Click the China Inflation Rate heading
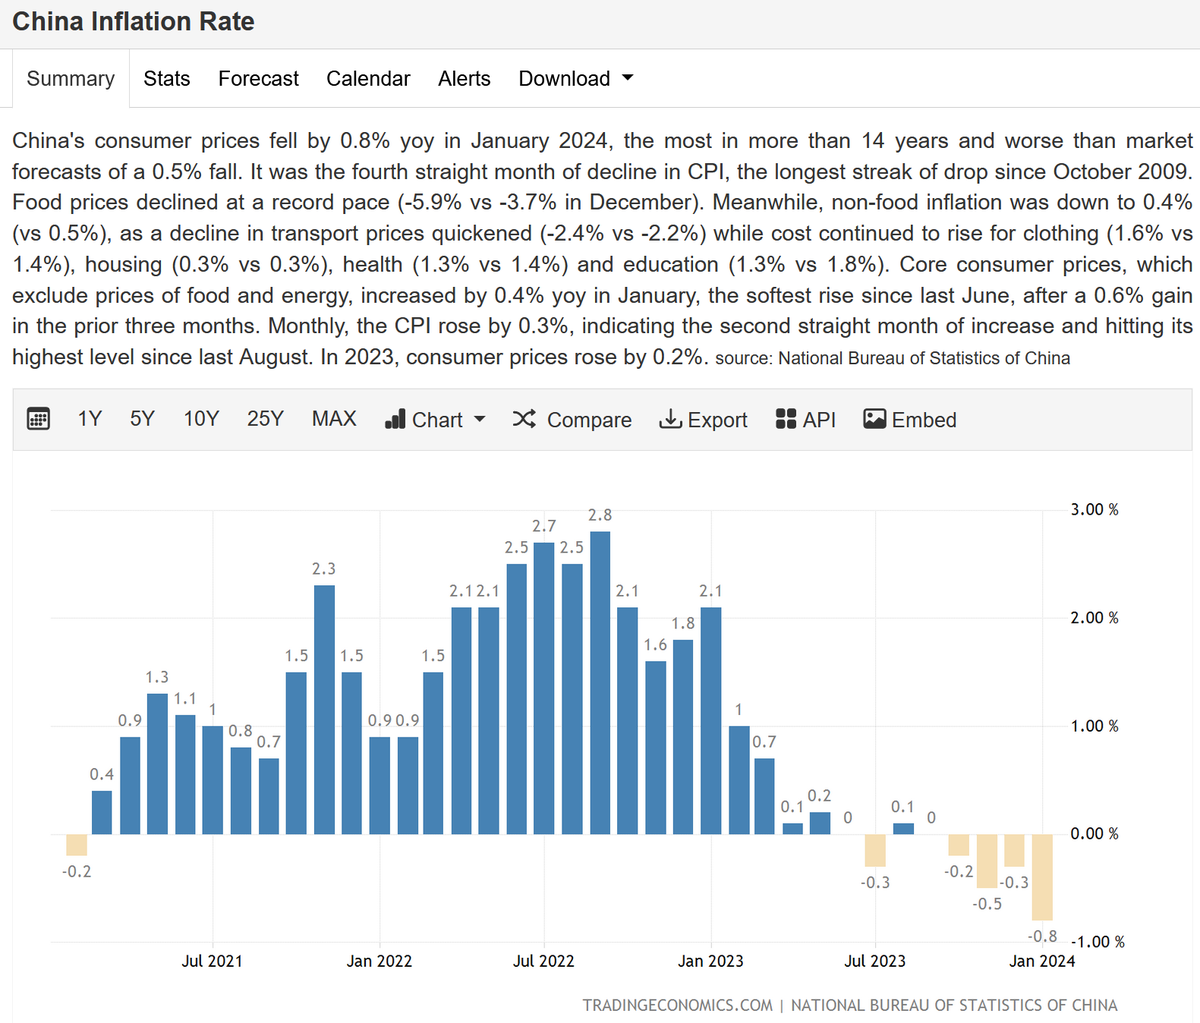 133,22
